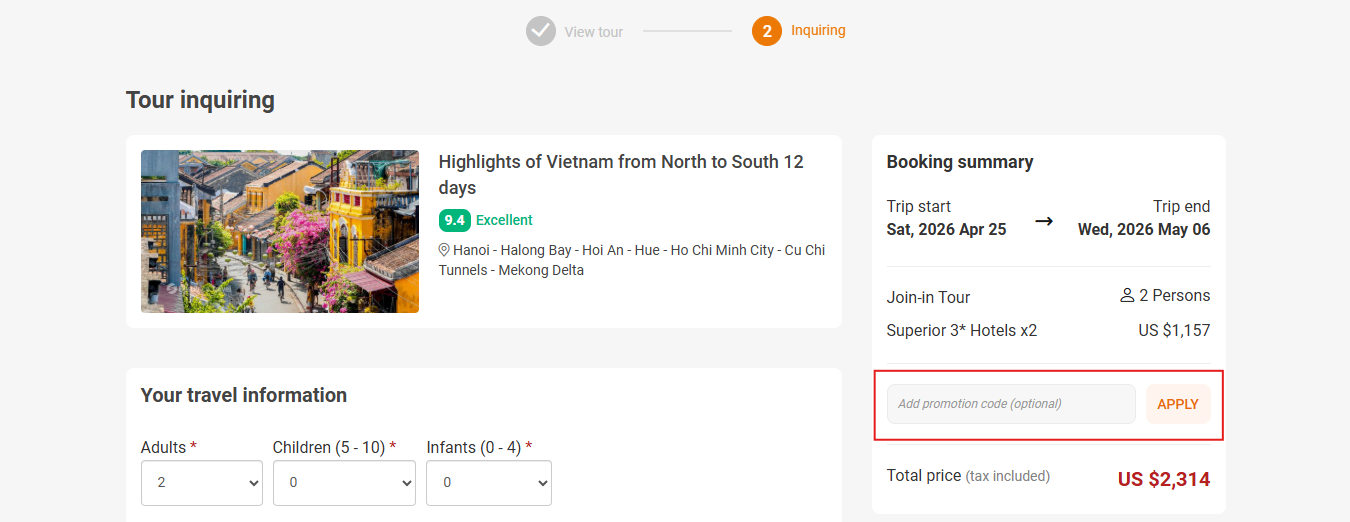Click the completed step checkmark icon
Image resolution: width=1350 pixels, height=522 pixels.
540,31
